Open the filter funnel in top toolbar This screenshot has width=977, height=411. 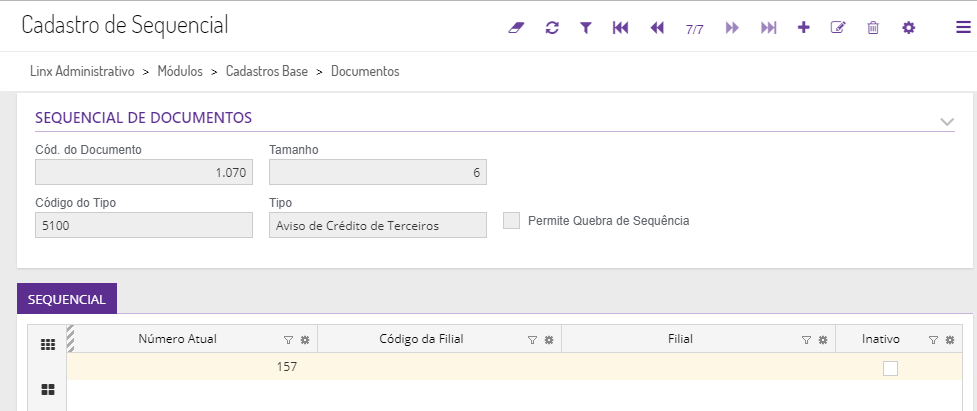586,28
